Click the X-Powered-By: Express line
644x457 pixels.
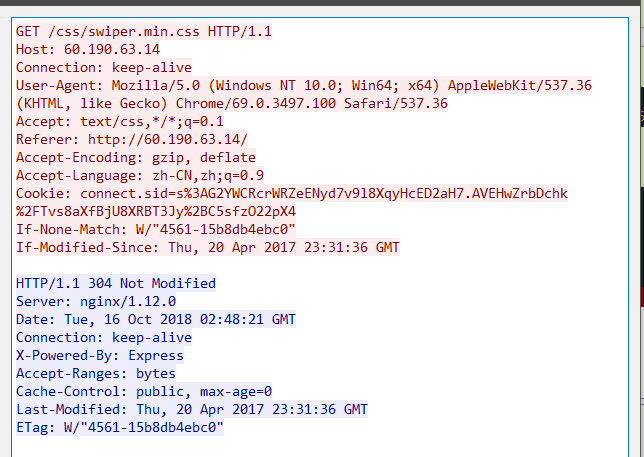coord(100,356)
